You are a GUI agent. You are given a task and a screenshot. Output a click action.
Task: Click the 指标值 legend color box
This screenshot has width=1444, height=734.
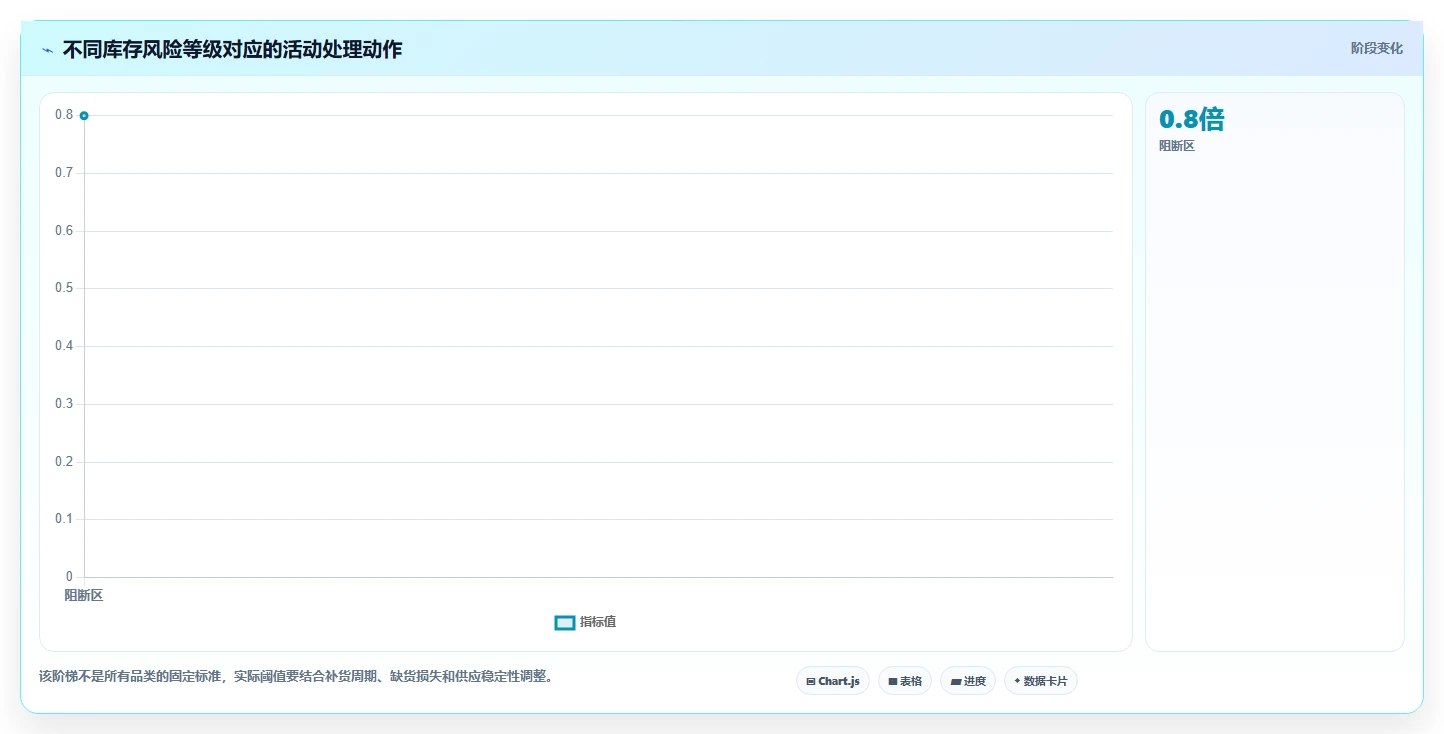[565, 623]
